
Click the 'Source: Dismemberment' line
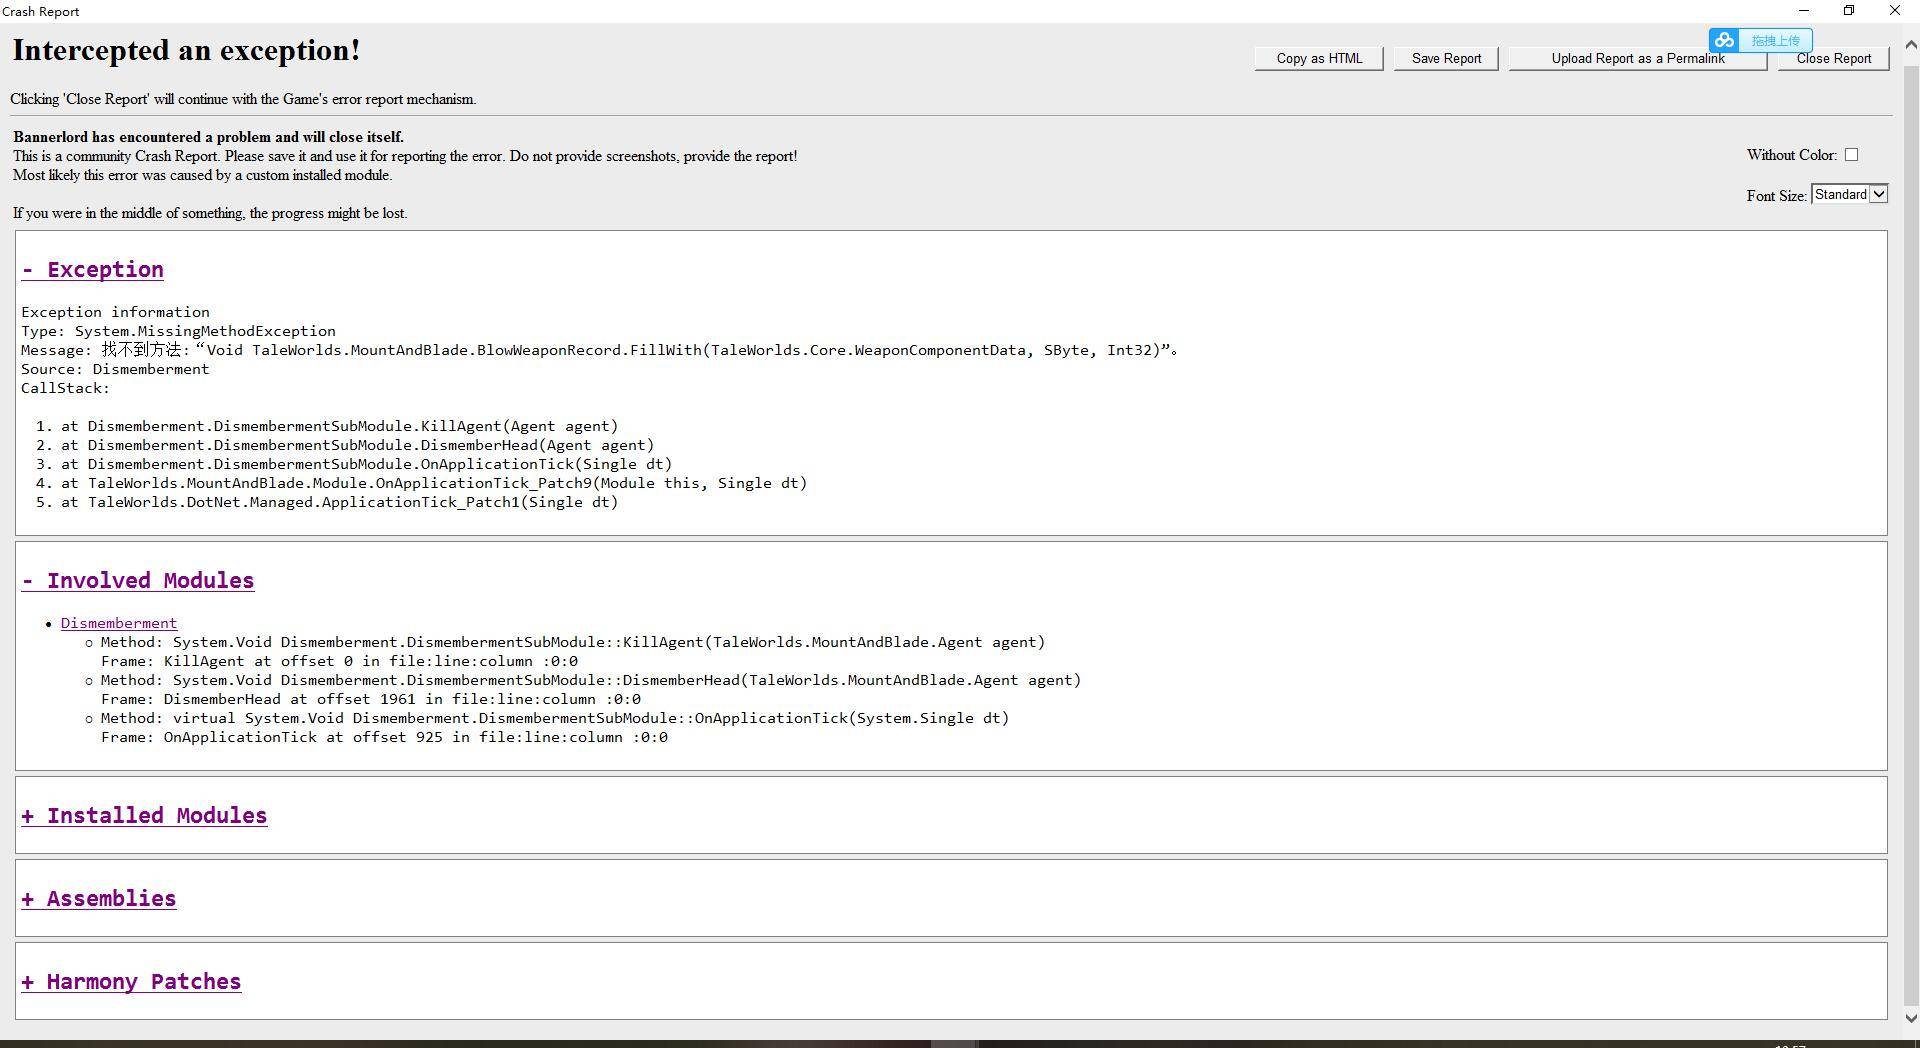pos(115,369)
